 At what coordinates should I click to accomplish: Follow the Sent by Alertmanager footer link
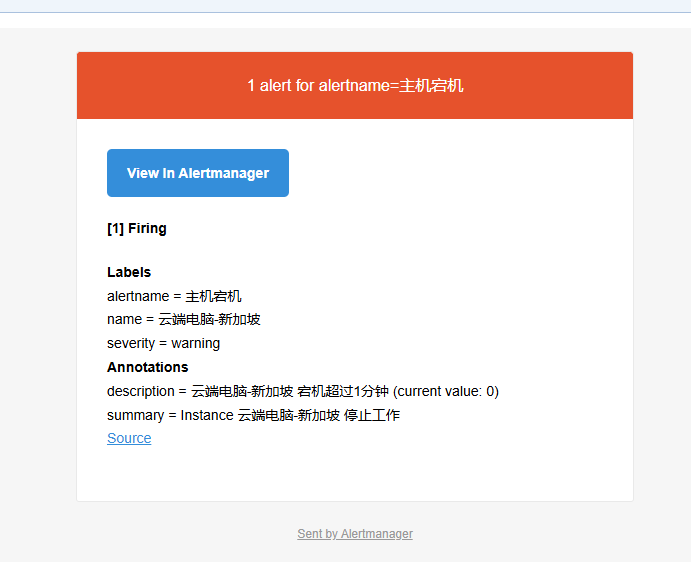tap(355, 534)
